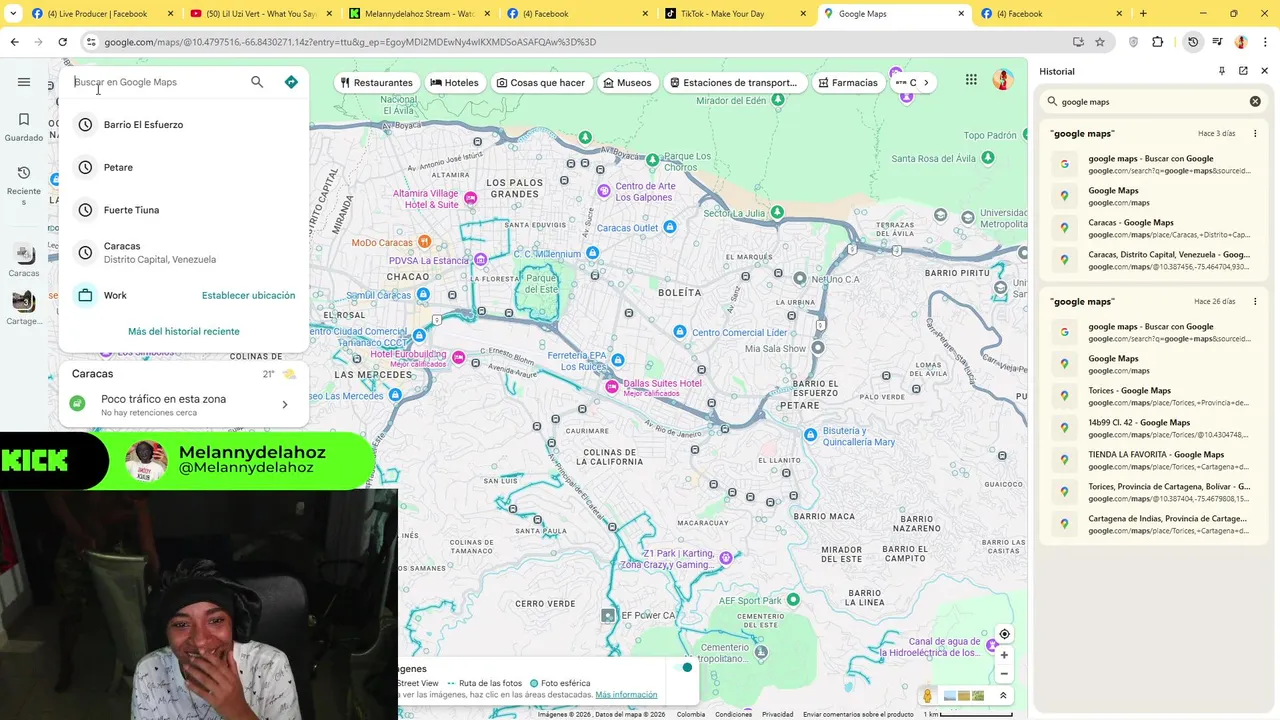The height and width of the screenshot is (720, 1280).
Task: Switch to the Lil Uzi Vert YouTube tab
Action: pos(259,14)
